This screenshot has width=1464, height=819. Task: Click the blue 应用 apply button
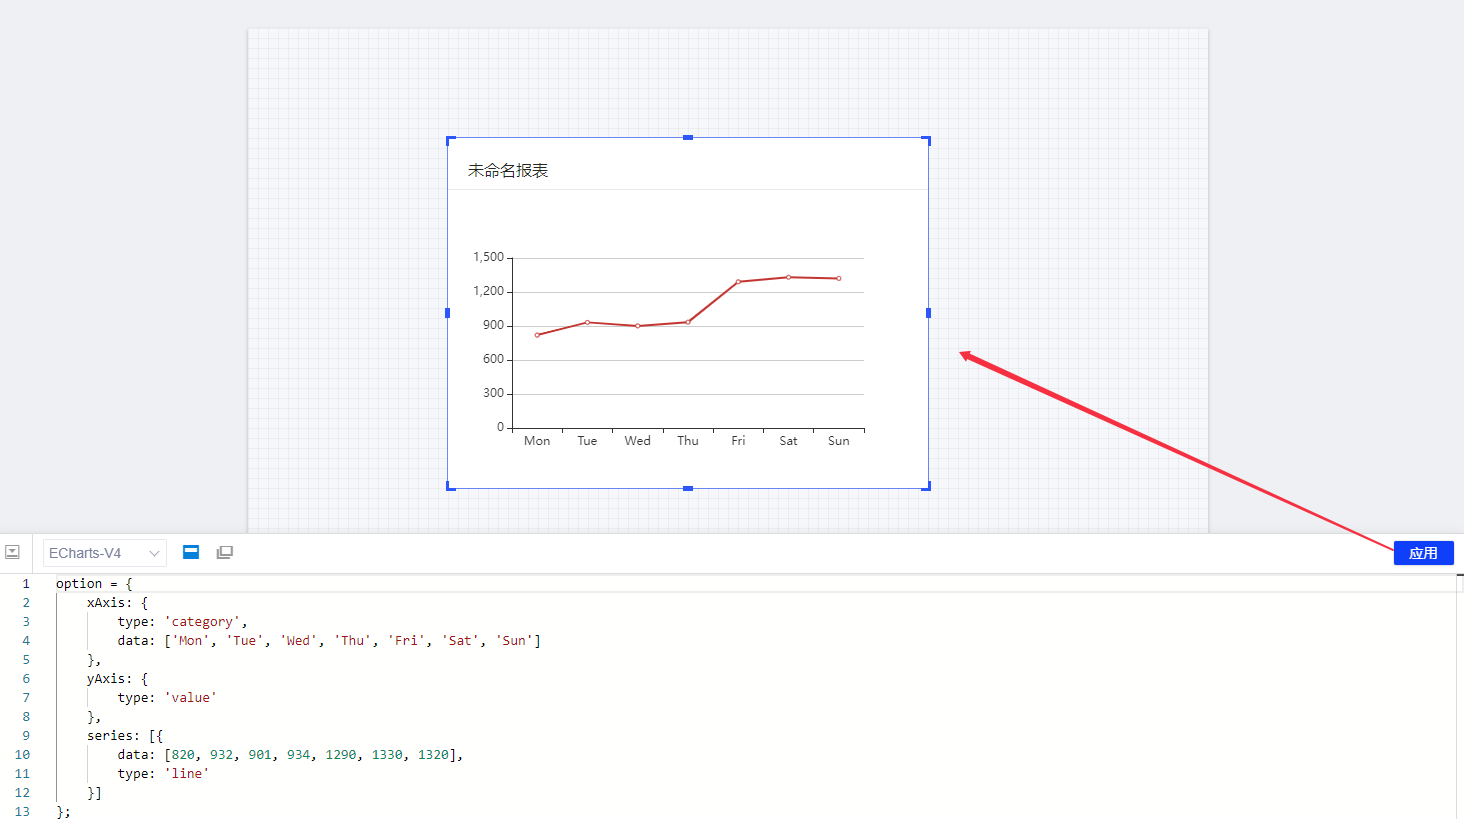[1423, 553]
